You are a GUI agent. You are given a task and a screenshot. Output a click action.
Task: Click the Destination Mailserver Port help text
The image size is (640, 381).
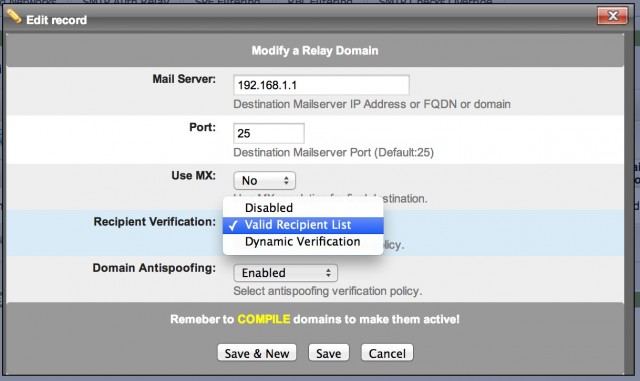333,152
